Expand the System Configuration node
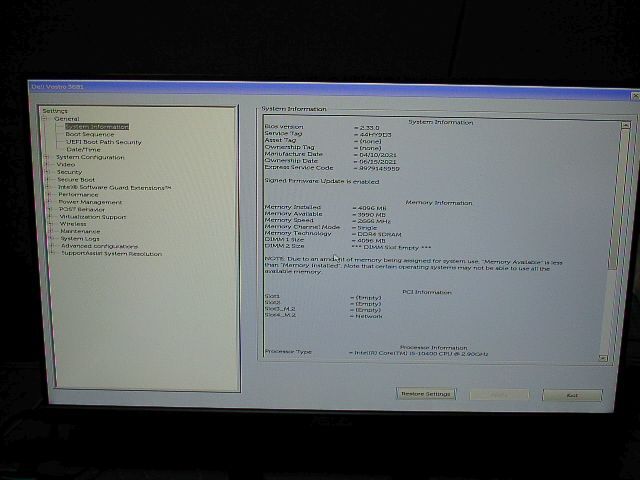The width and height of the screenshot is (640, 480). coord(46,157)
